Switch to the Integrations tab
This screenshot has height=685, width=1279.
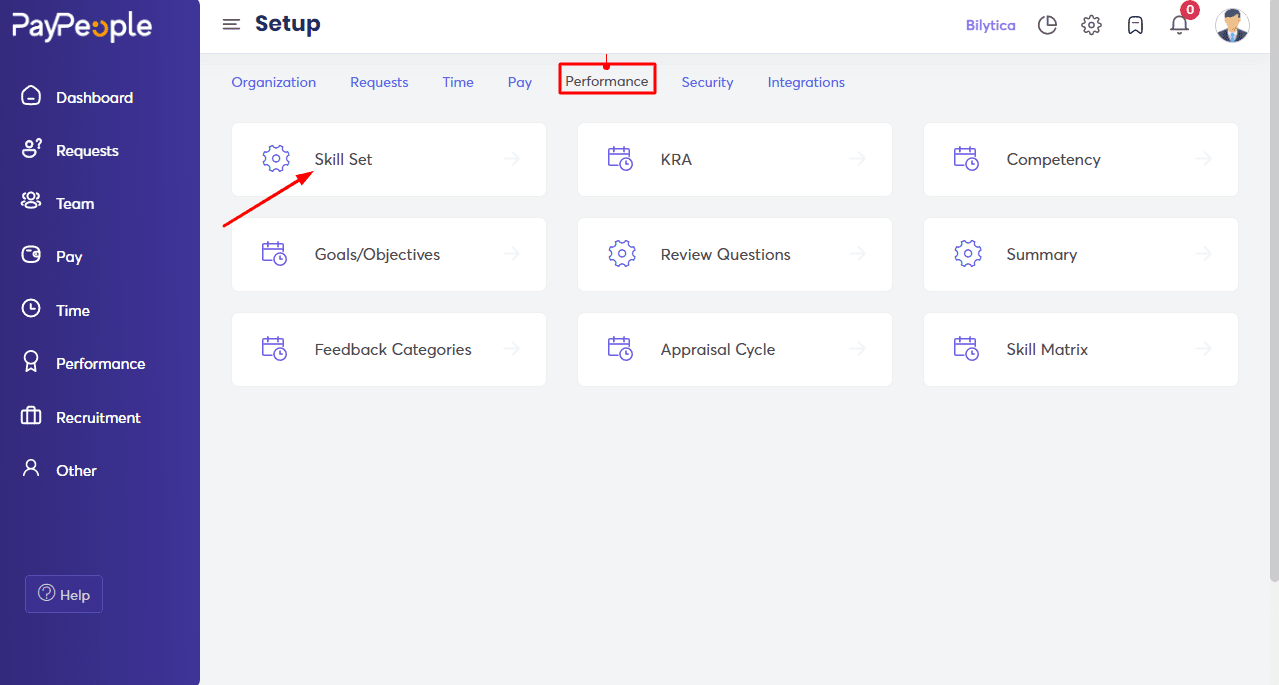(806, 82)
